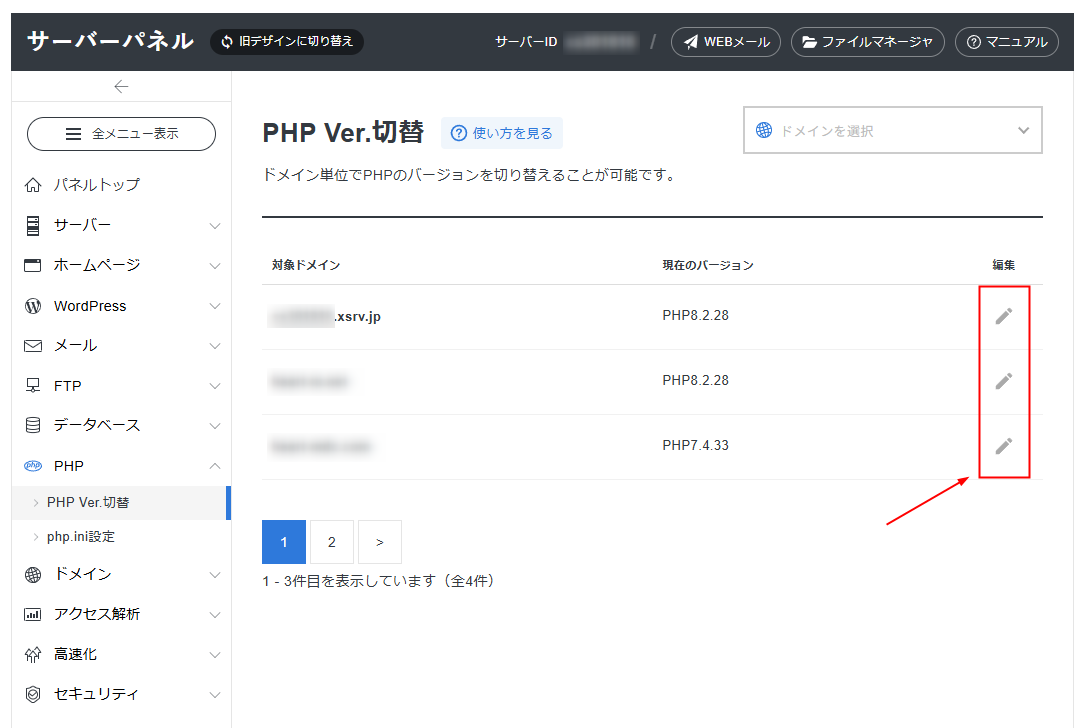Switch to old design via 旧デザインに切り替え
Screen dimensions: 1084x728
tap(287, 41)
